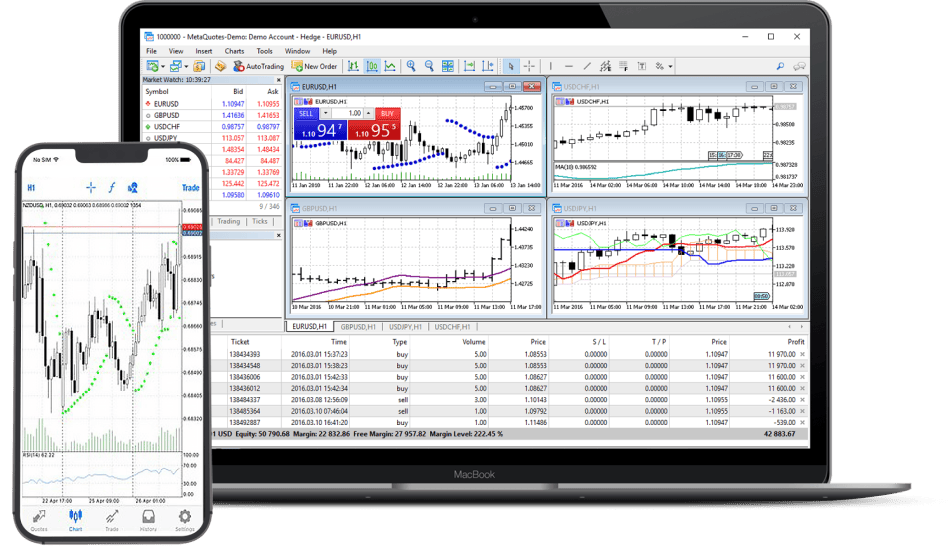This screenshot has height=556, width=950.
Task: Click the New Order toolbar button
Action: coord(314,66)
